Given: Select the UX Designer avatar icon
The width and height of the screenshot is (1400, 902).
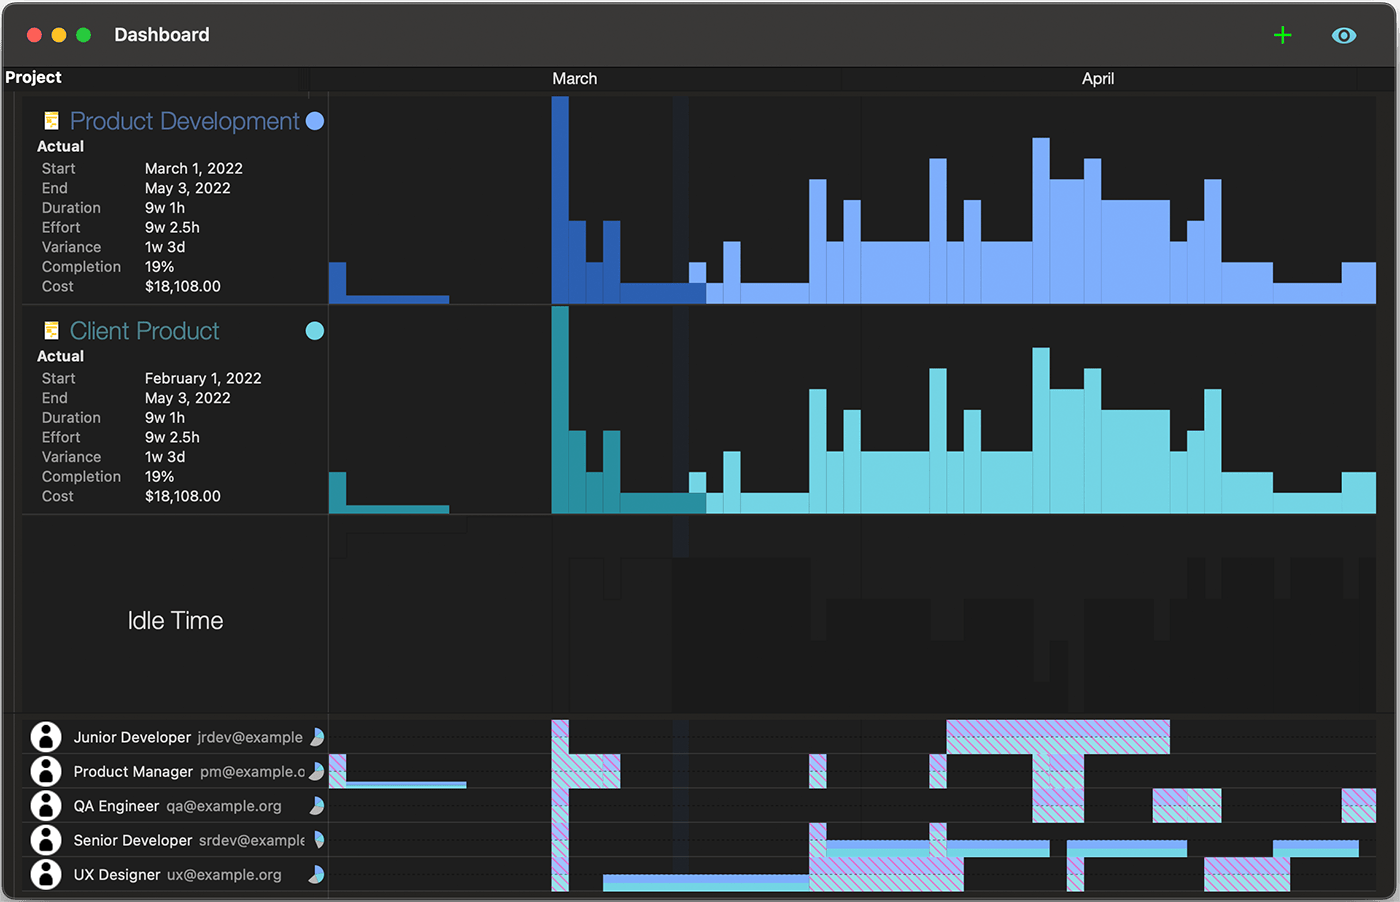Looking at the screenshot, I should coord(46,874).
